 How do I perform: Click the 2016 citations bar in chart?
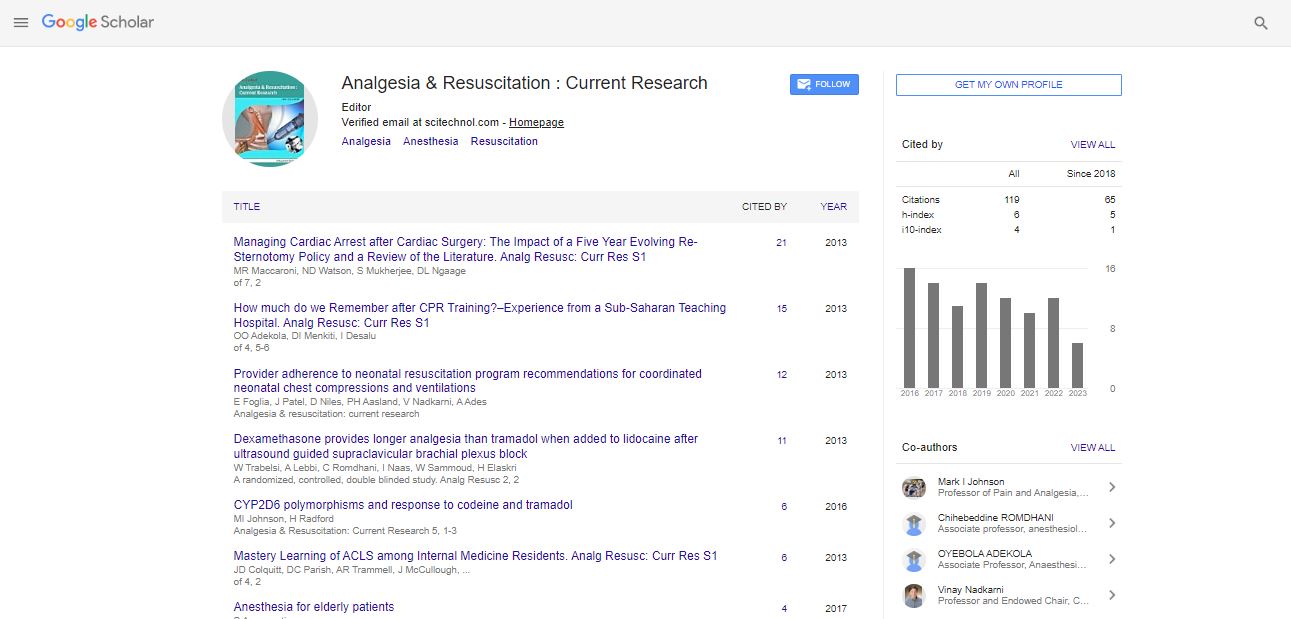(909, 327)
